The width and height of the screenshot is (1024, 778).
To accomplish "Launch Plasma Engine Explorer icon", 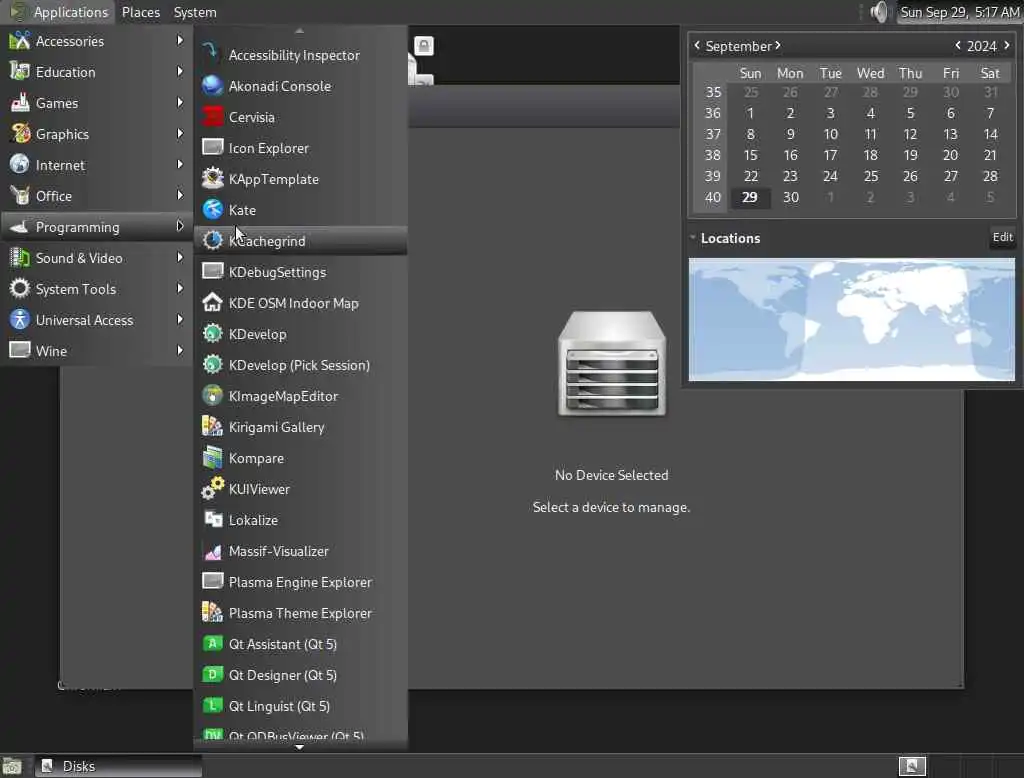I will [x=212, y=581].
